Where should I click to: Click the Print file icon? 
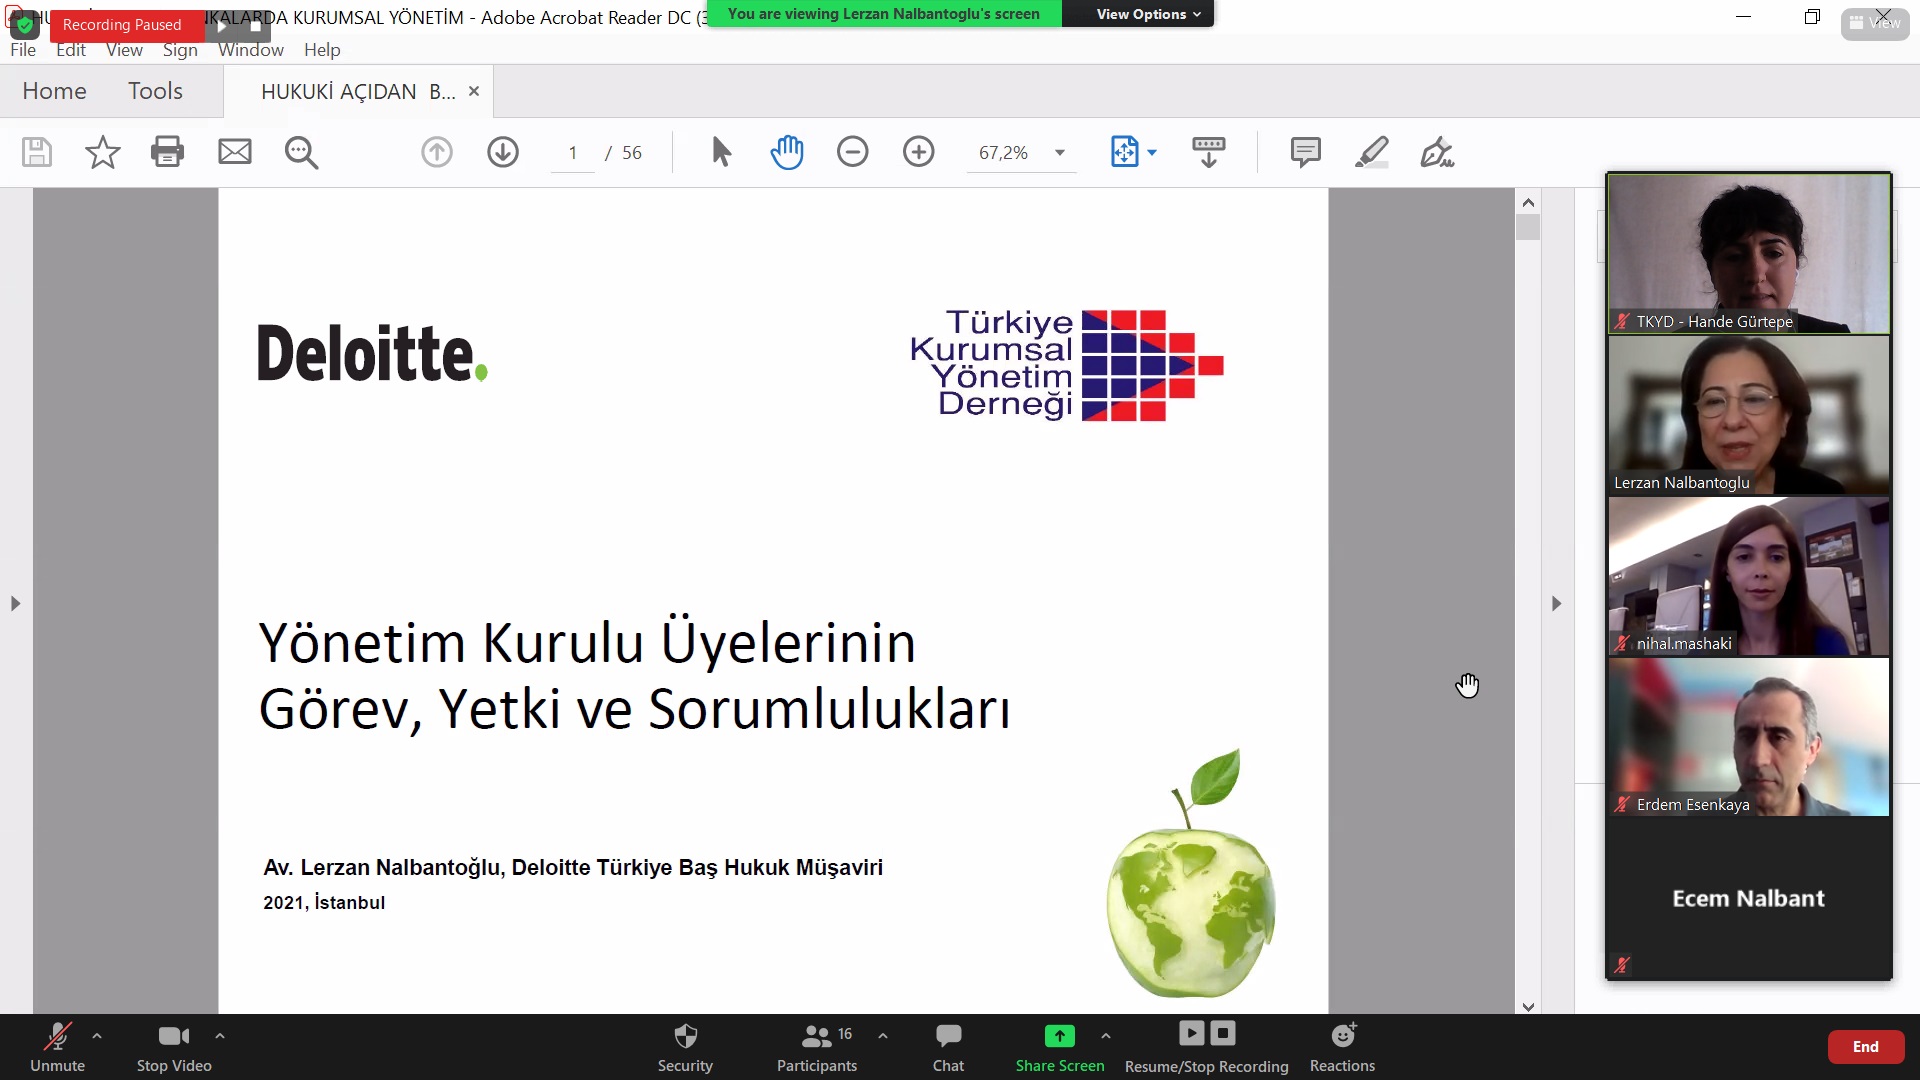[167, 152]
